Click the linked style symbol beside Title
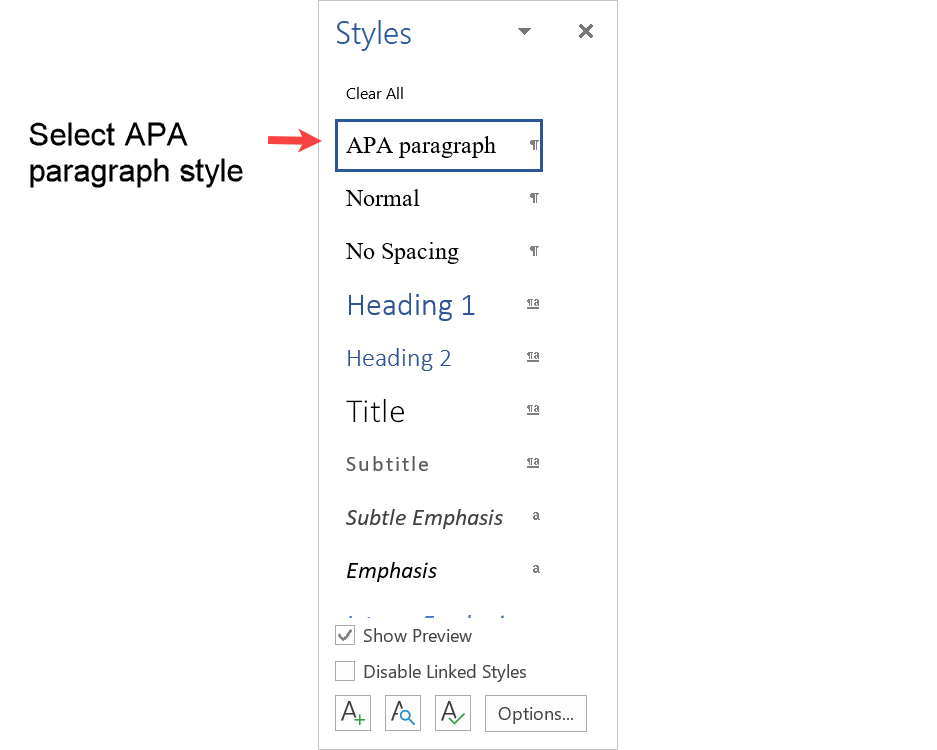 click(533, 410)
